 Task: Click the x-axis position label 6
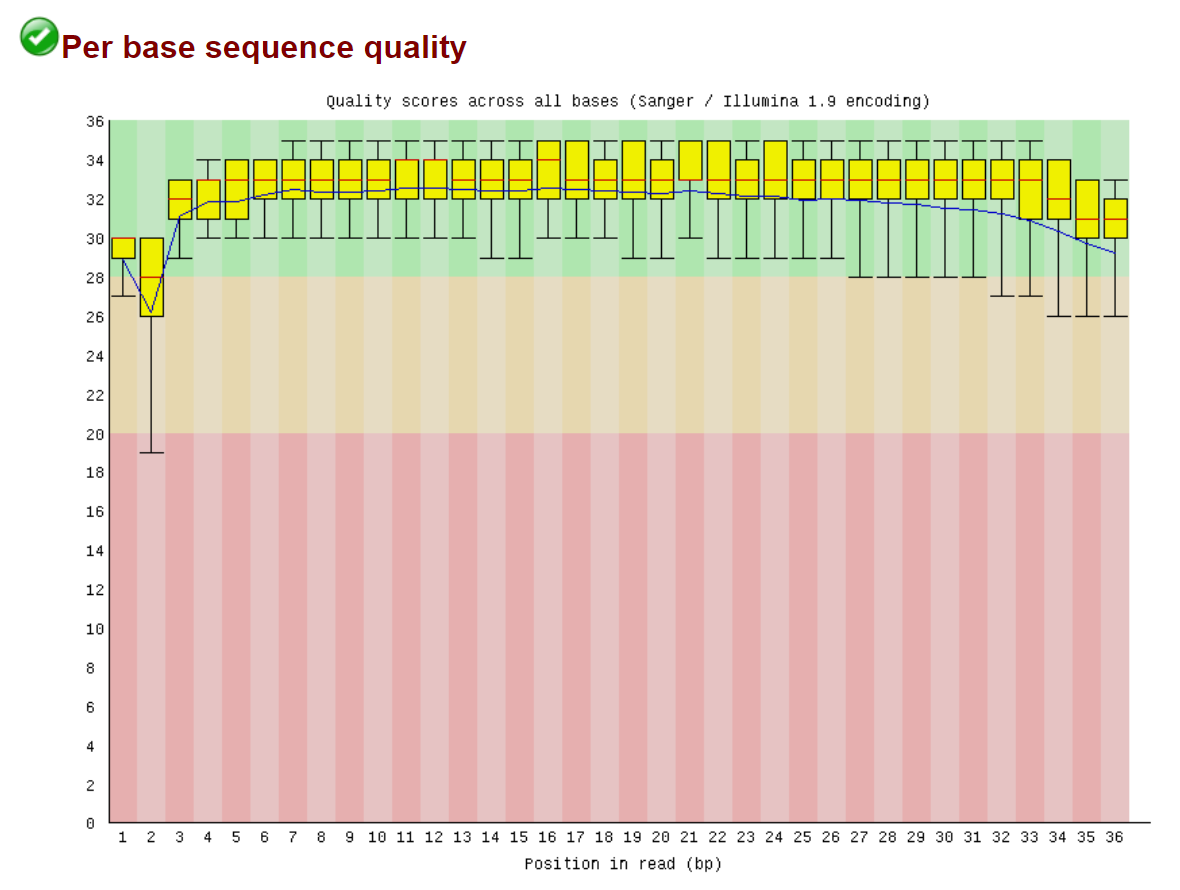(264, 837)
